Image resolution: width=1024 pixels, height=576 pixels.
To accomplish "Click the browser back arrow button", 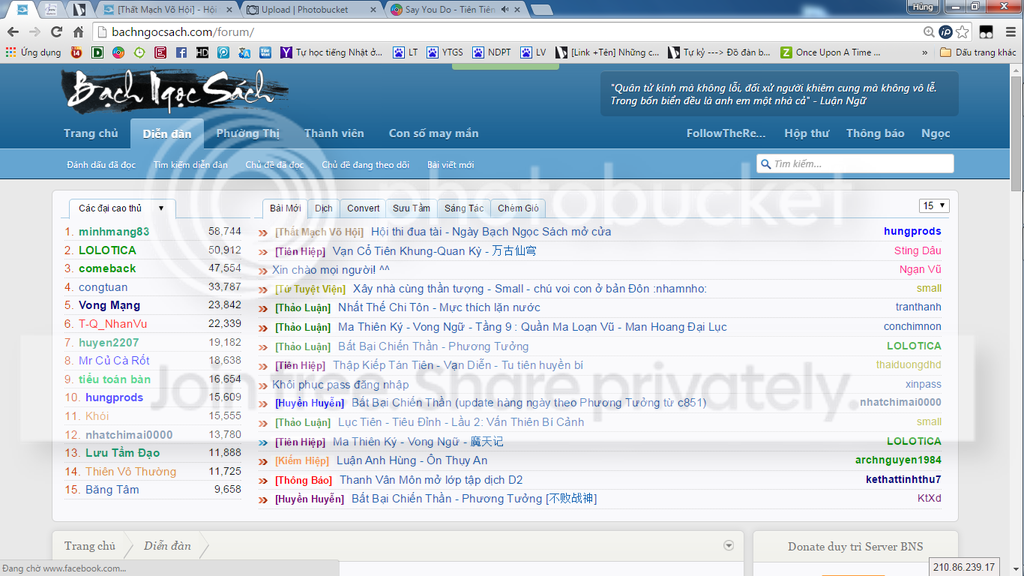I will [x=14, y=32].
